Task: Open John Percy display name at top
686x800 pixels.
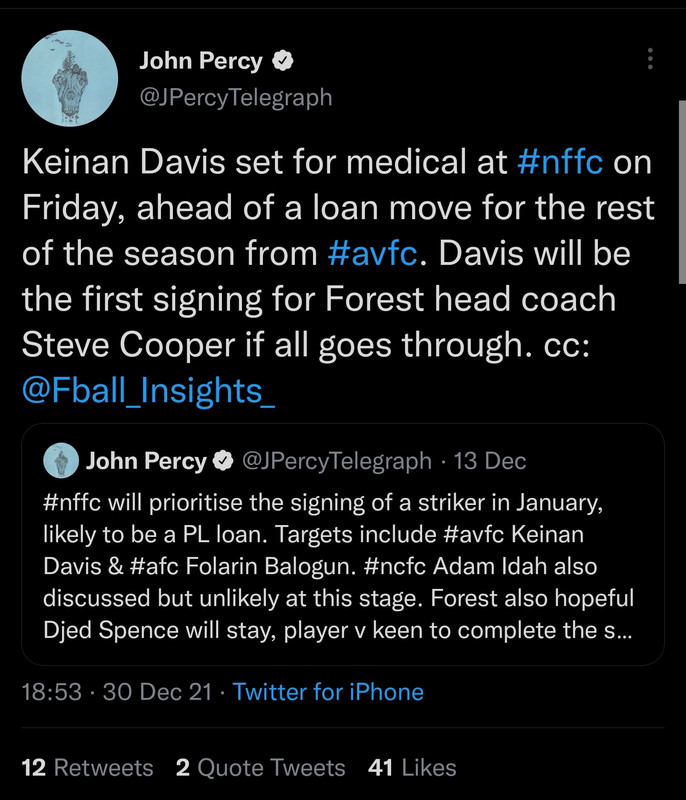Action: tap(201, 61)
